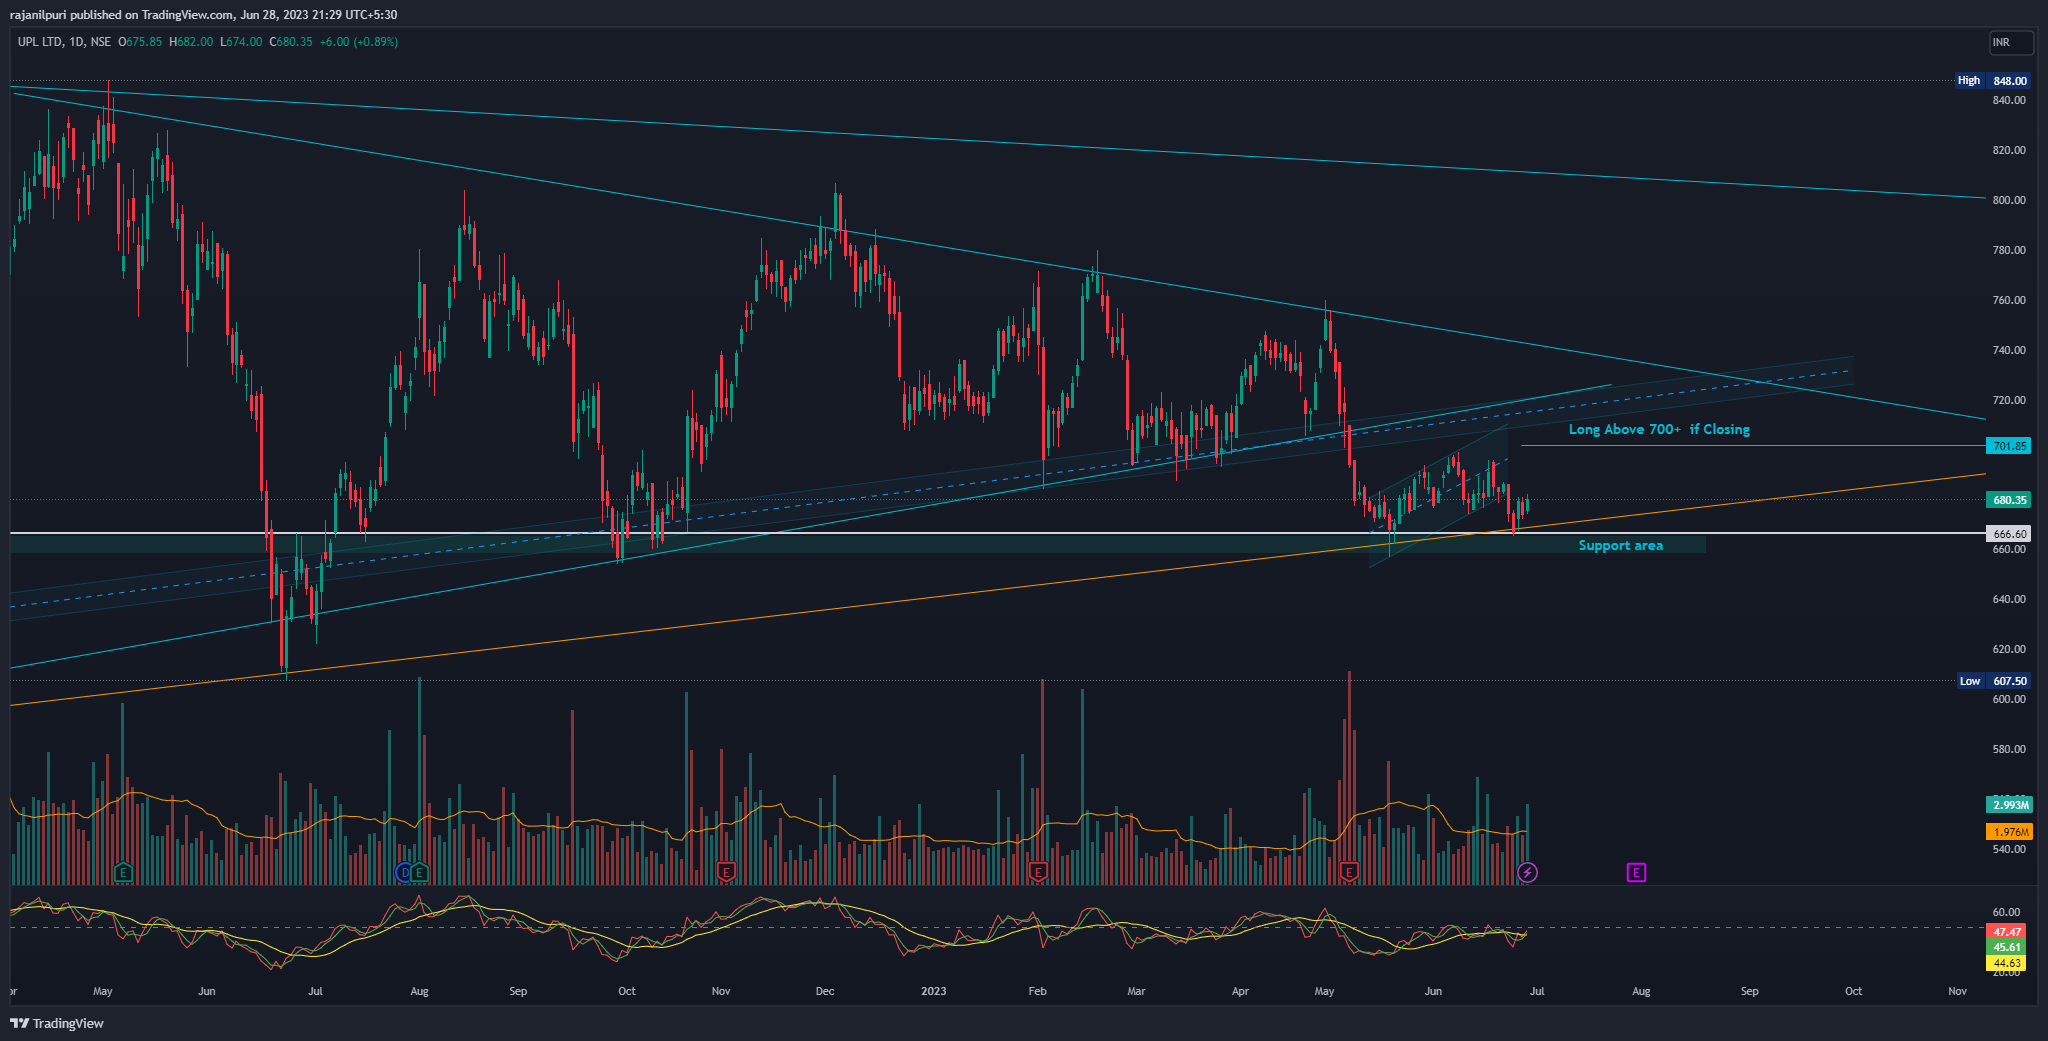This screenshot has width=2048, height=1041.
Task: Click the purple lightning event marker
Action: coord(1527,872)
